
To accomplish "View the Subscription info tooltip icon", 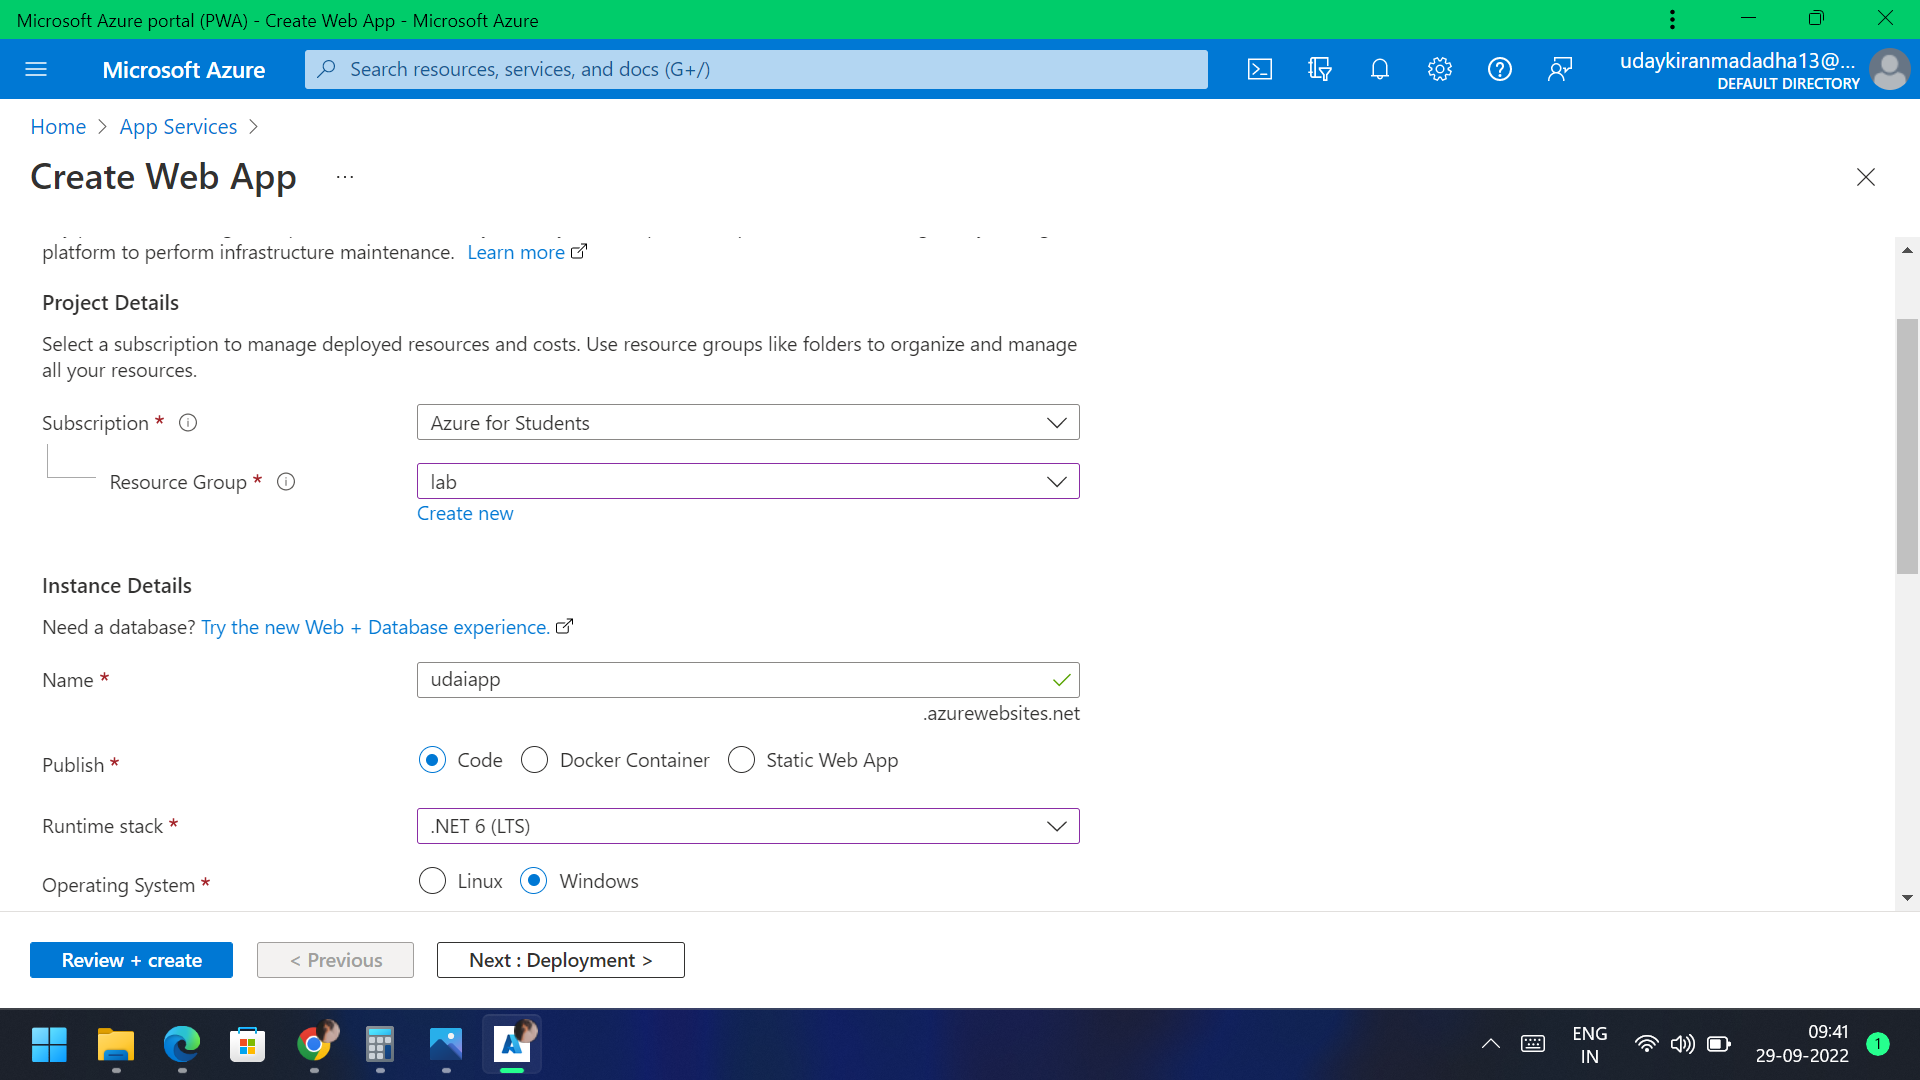I will pos(187,422).
